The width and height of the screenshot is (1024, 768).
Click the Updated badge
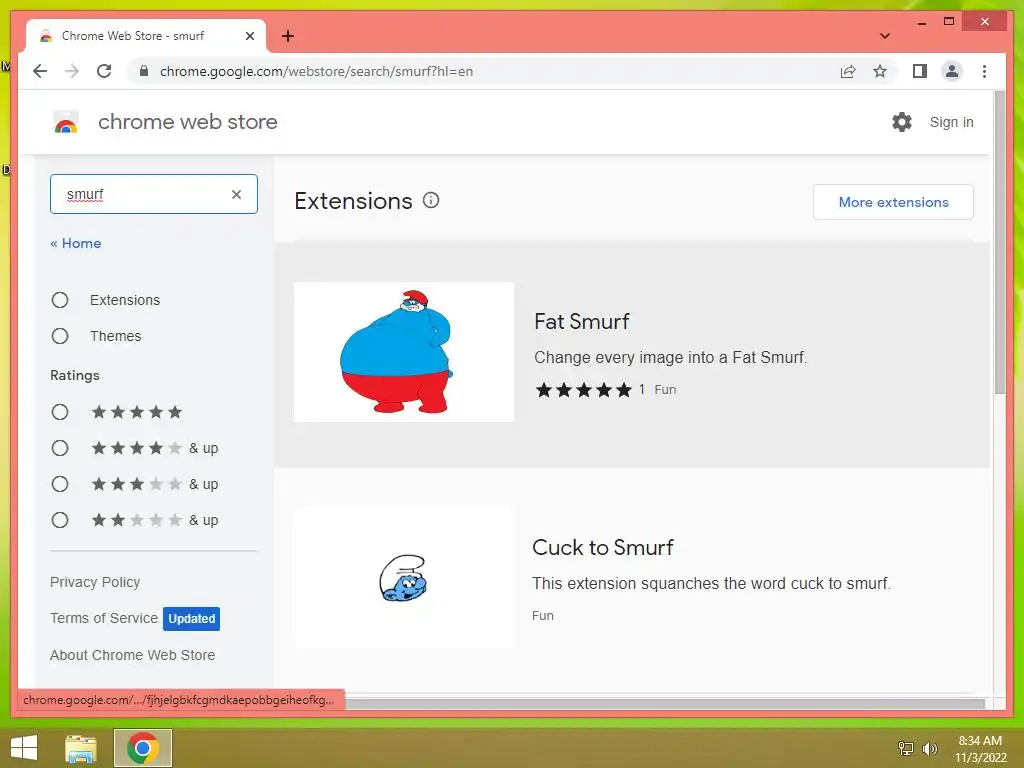[x=191, y=618]
